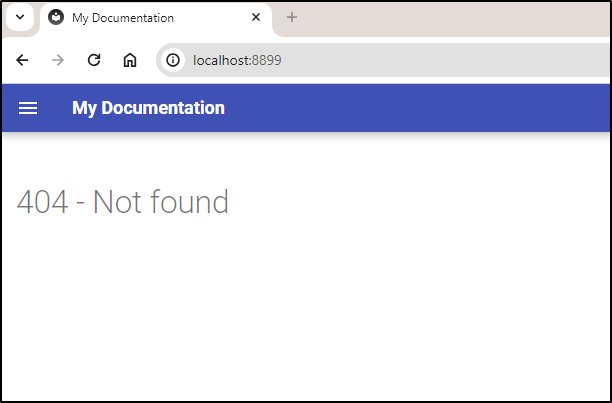This screenshot has height=403, width=612.
Task: Focus the localhost:8899 address bar
Action: coord(384,60)
